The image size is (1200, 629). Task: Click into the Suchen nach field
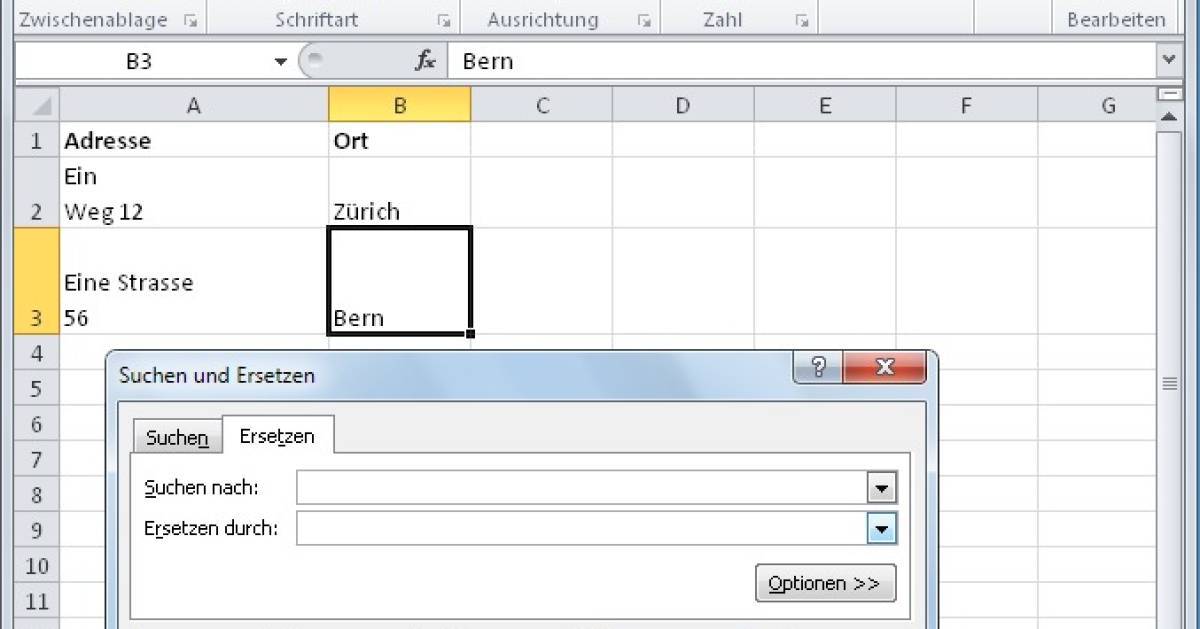[582, 488]
